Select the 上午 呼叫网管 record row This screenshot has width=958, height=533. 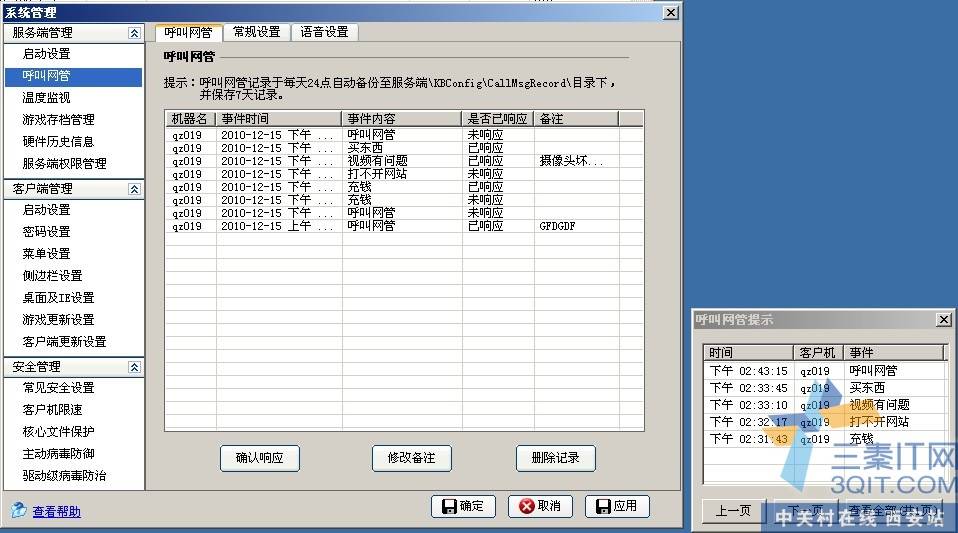tap(404, 226)
